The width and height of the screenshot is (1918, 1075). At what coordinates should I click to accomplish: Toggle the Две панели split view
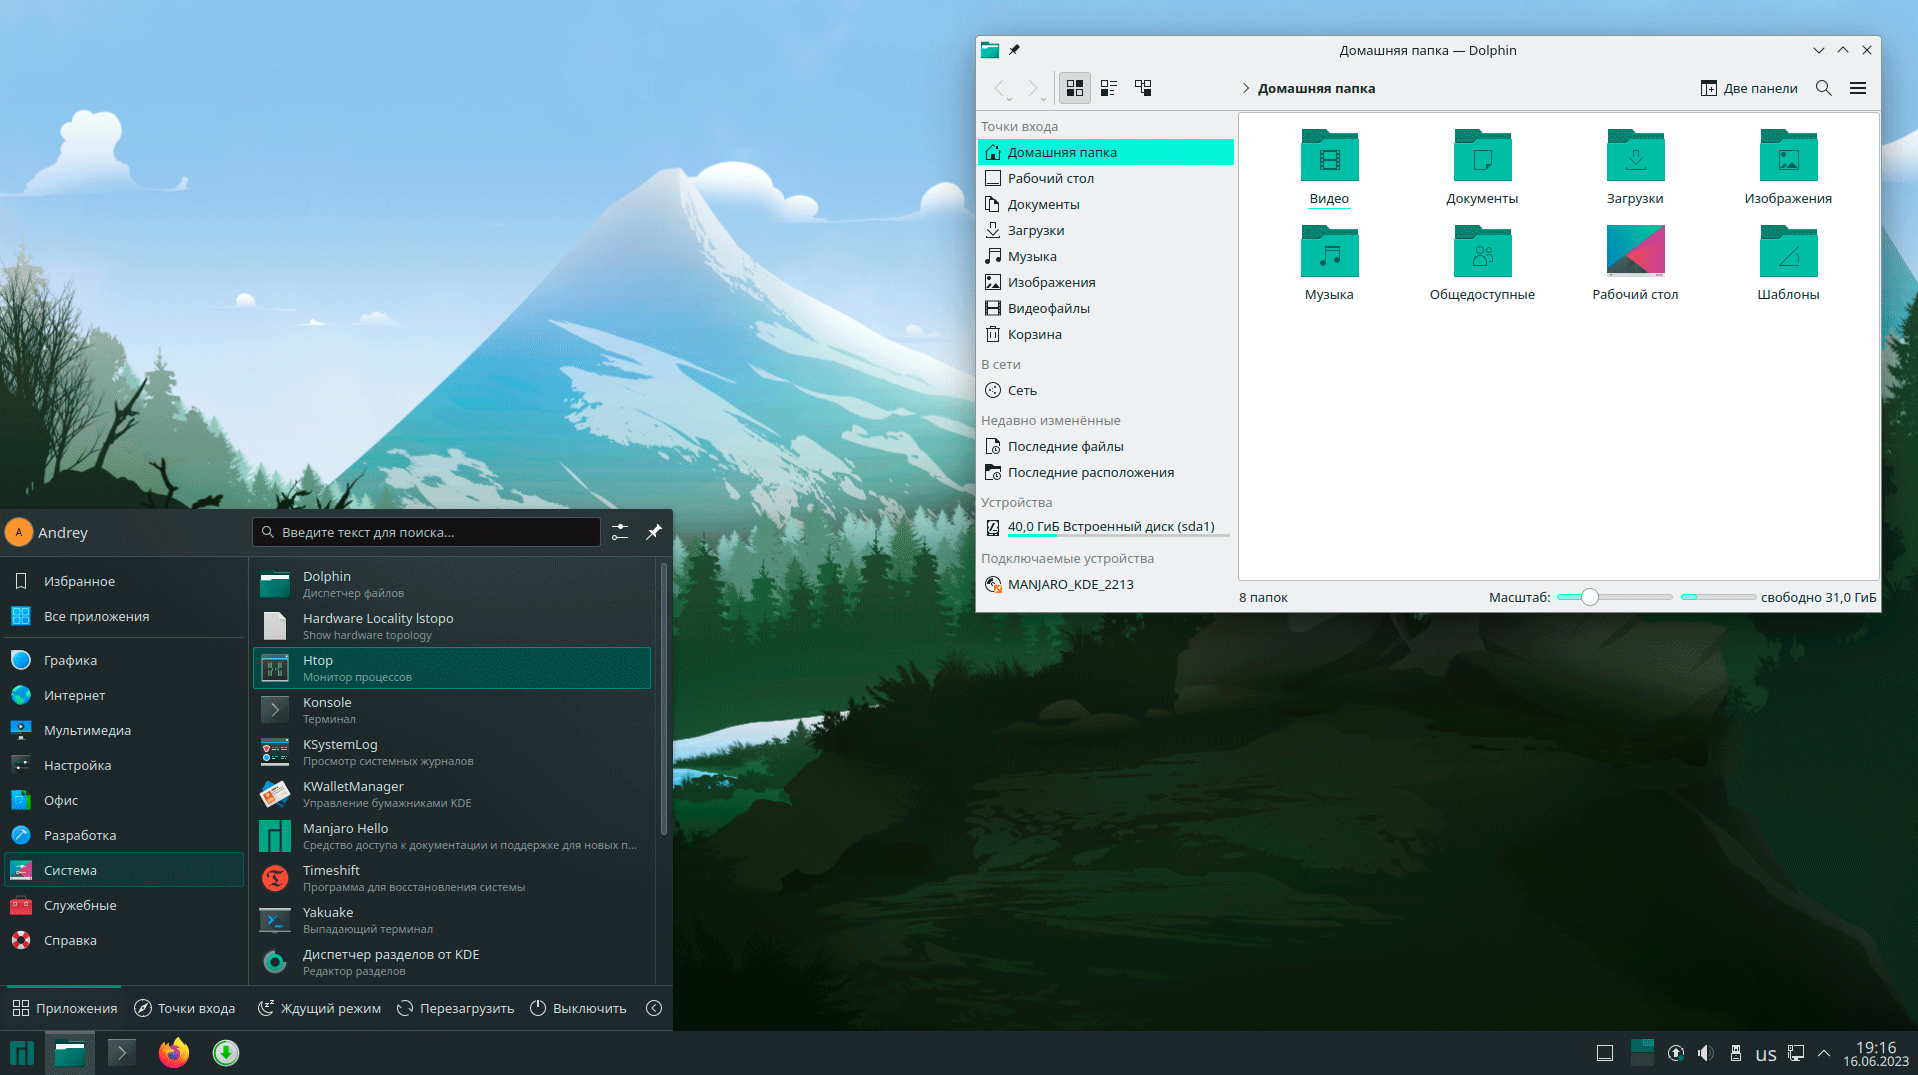1748,88
